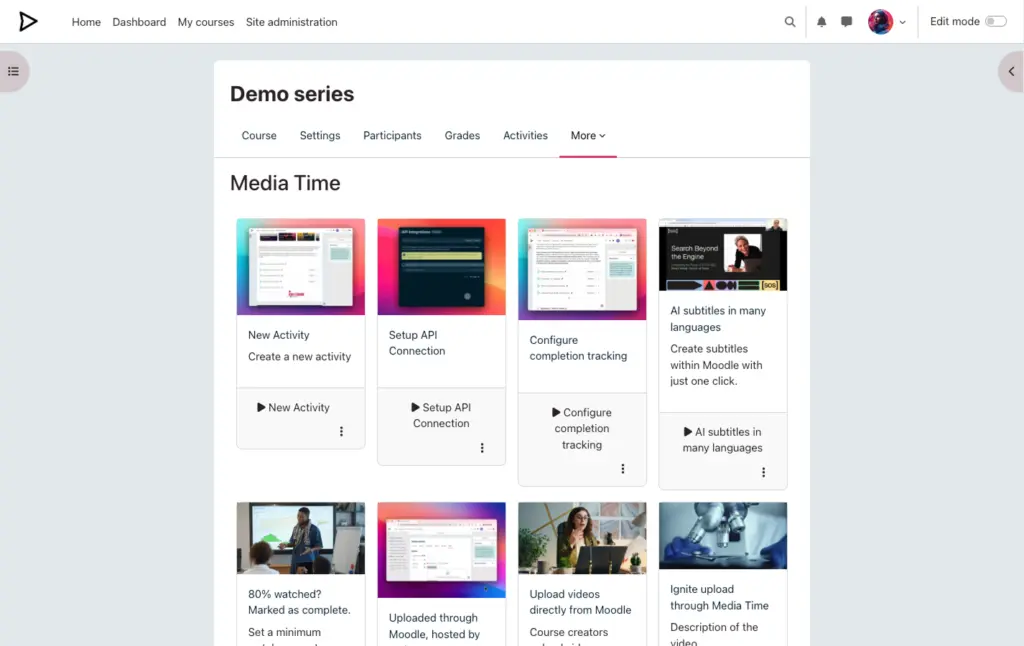Click the Demo series course title
This screenshot has height=646, width=1024.
(292, 94)
